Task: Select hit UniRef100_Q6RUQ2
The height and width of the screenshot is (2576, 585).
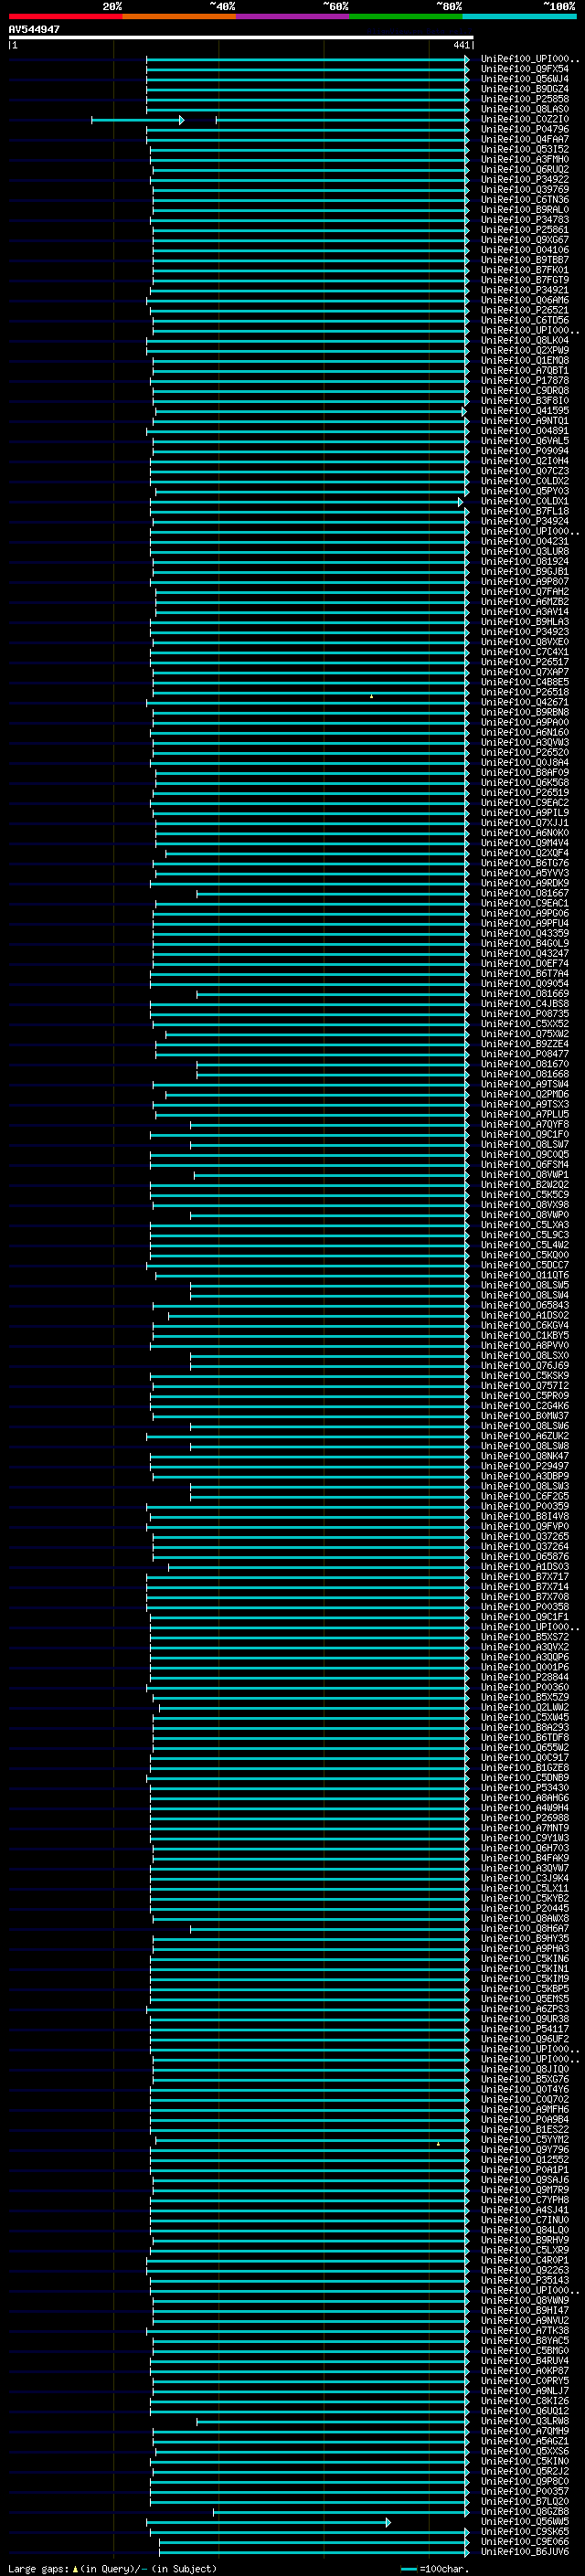Action: (x=525, y=169)
